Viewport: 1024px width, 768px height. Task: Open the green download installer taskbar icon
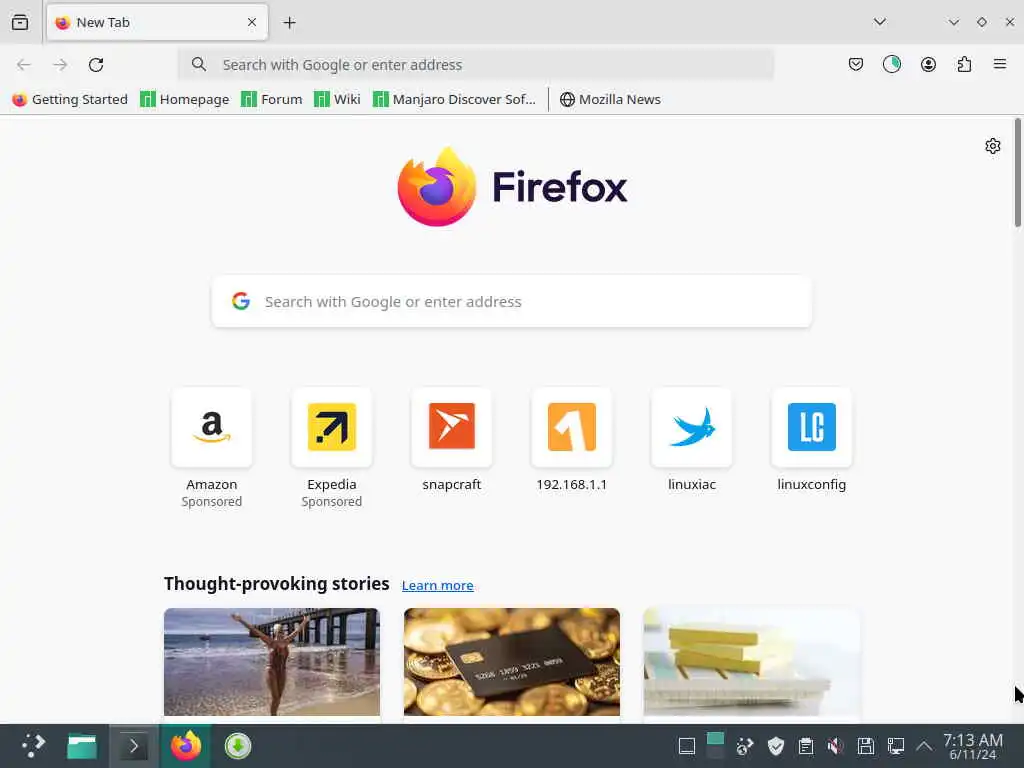click(x=238, y=746)
